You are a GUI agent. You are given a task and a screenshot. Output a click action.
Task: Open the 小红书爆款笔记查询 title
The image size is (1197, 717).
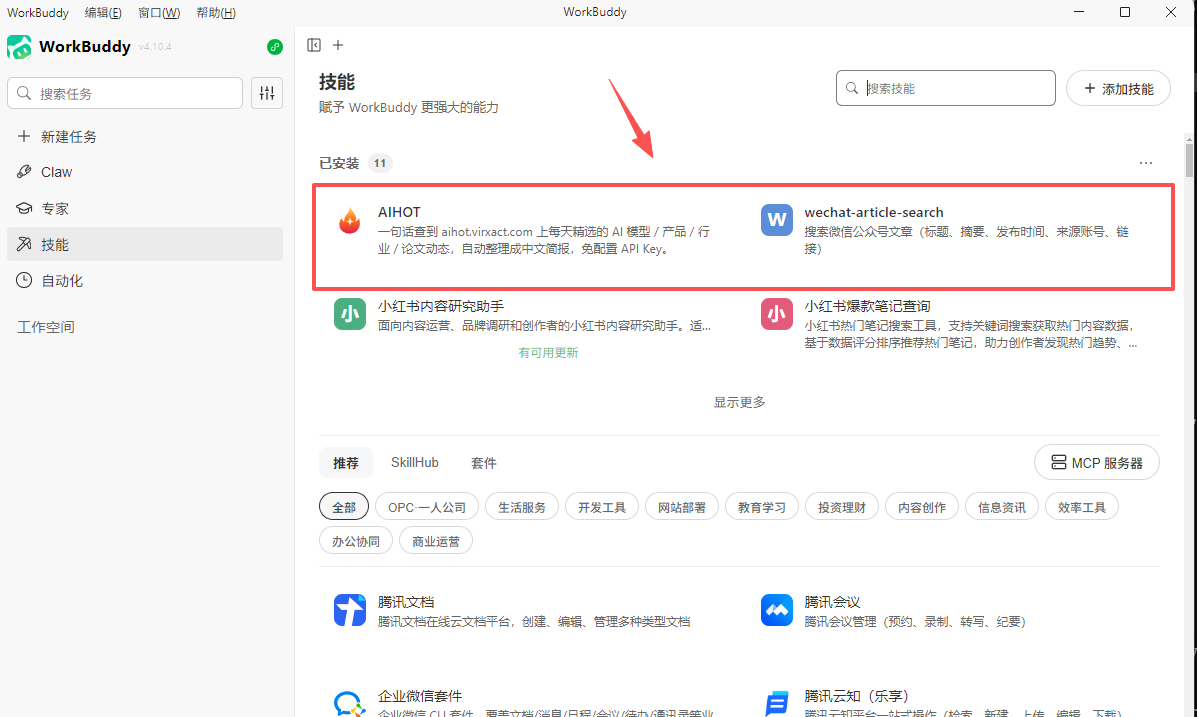(x=867, y=306)
